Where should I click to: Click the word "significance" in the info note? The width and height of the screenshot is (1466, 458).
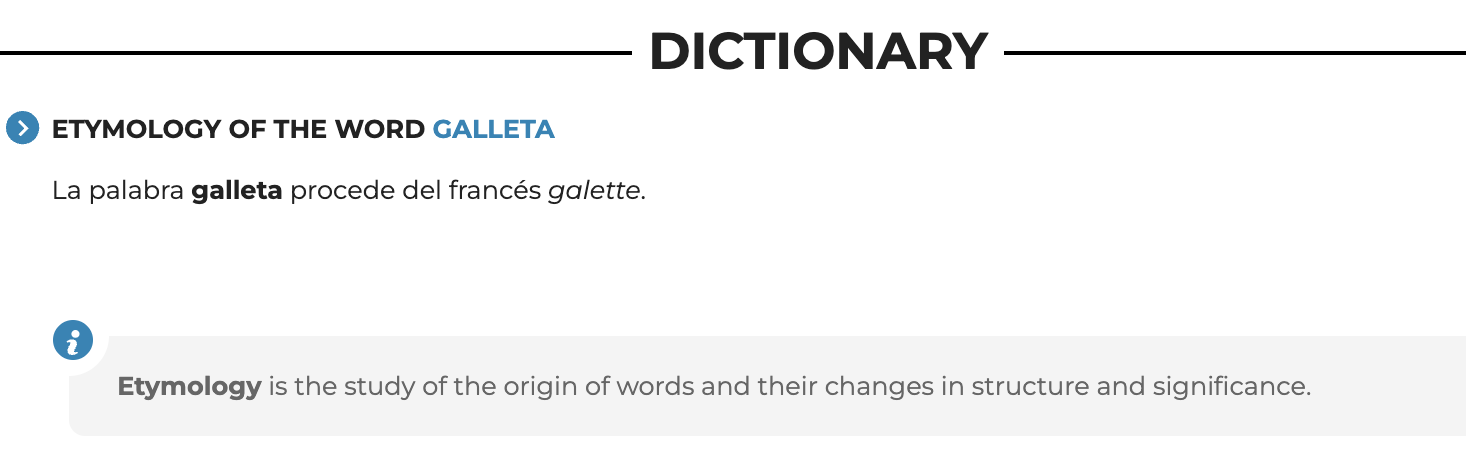[x=1231, y=387]
